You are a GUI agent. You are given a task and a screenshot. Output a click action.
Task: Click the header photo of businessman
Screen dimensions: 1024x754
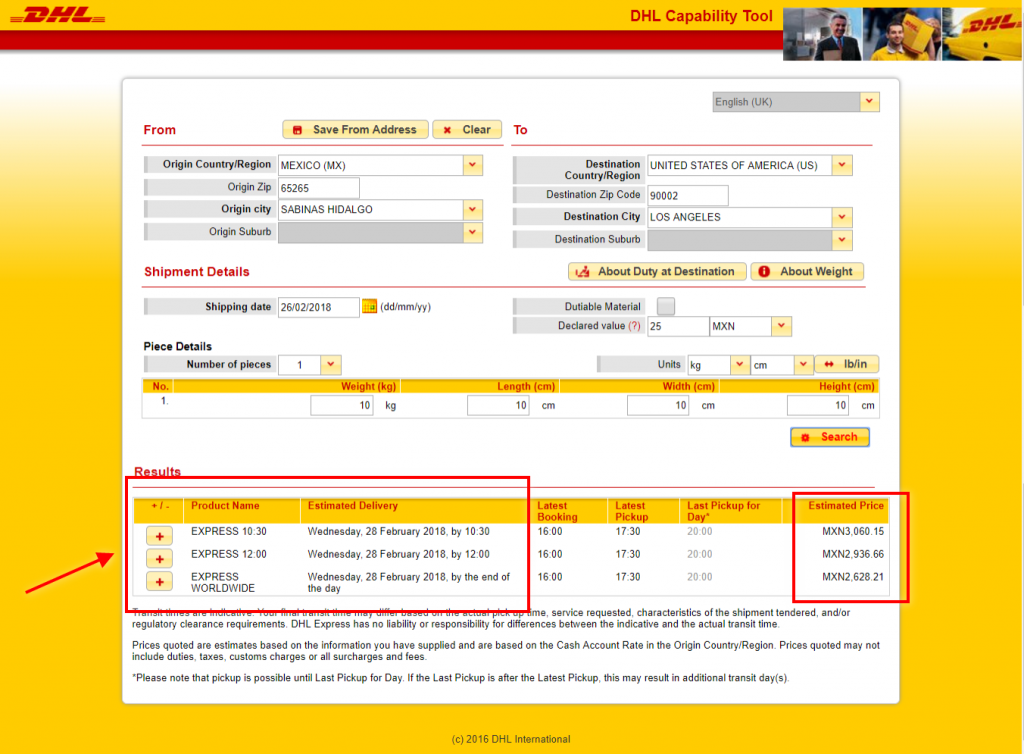click(x=822, y=34)
